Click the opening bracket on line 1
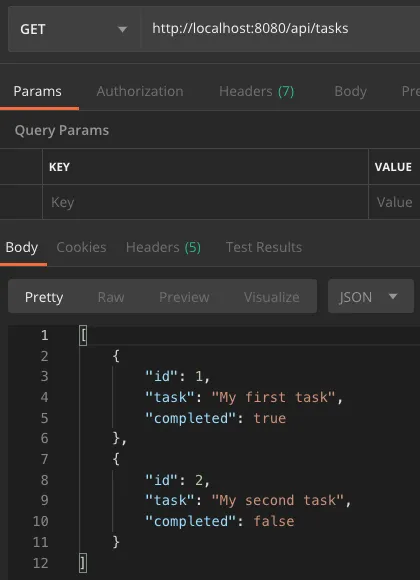 [x=83, y=335]
